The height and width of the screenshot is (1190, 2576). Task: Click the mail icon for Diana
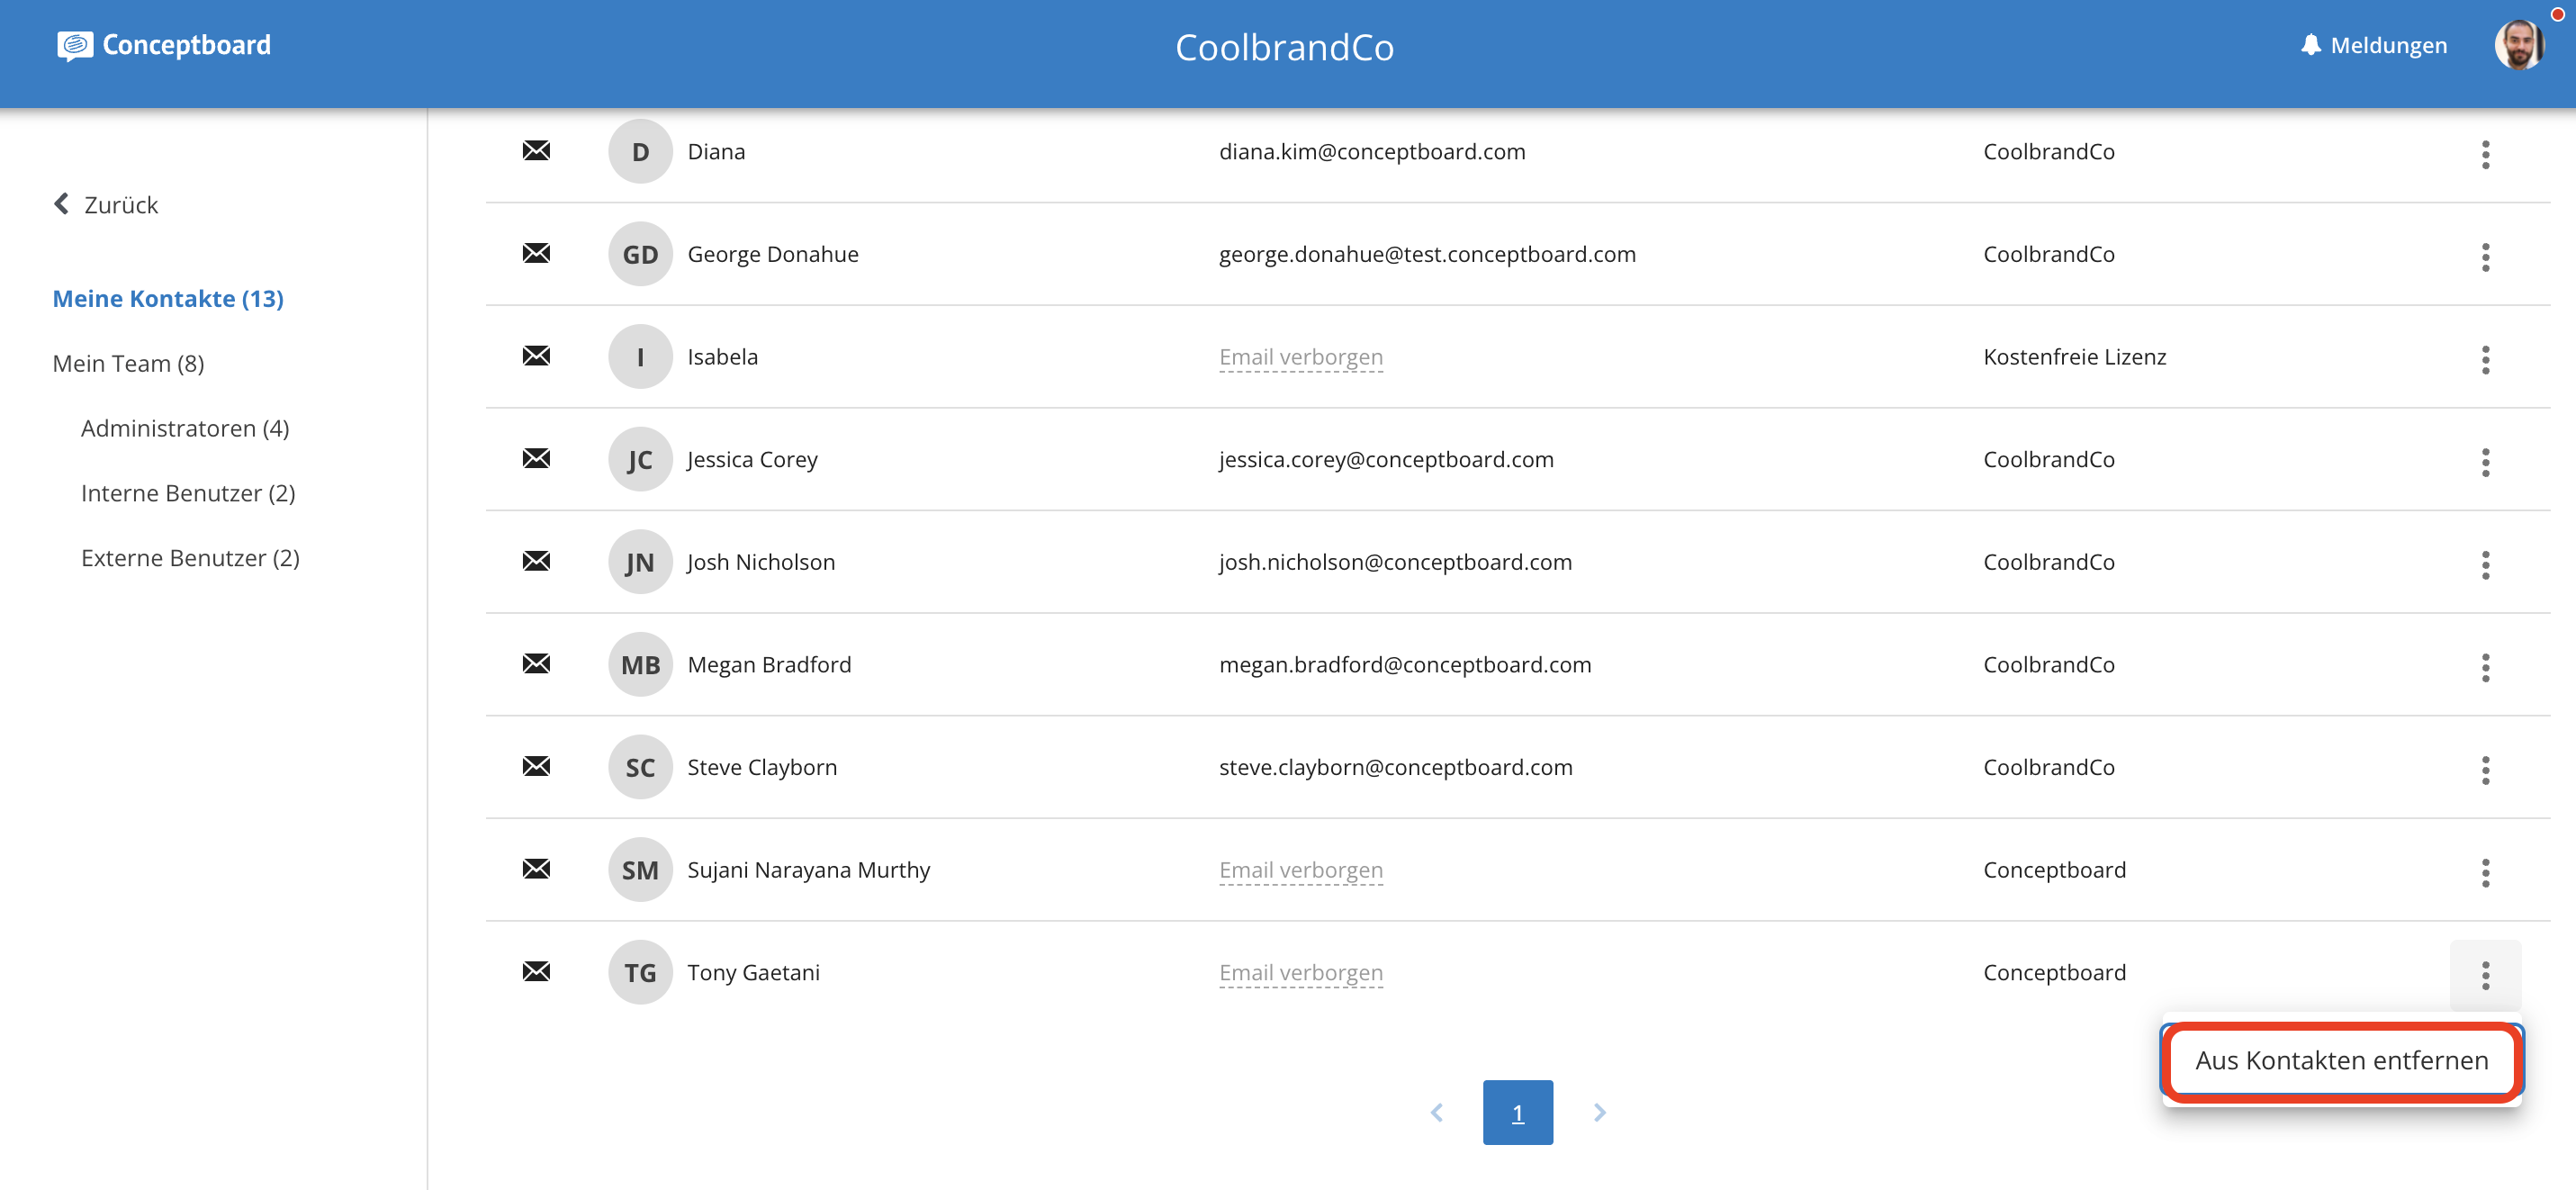coord(536,151)
